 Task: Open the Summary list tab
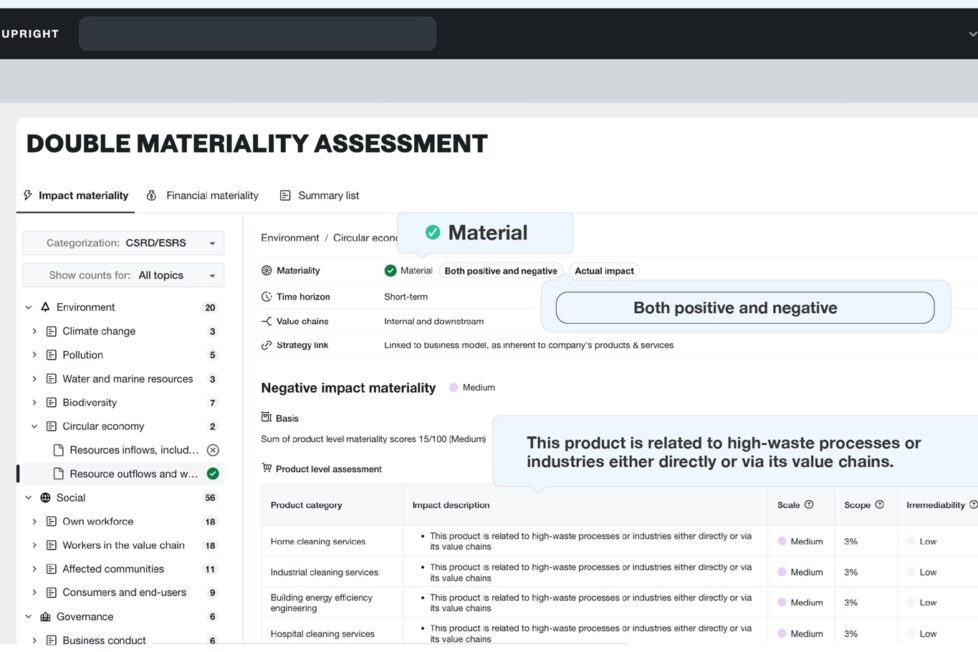pos(319,196)
